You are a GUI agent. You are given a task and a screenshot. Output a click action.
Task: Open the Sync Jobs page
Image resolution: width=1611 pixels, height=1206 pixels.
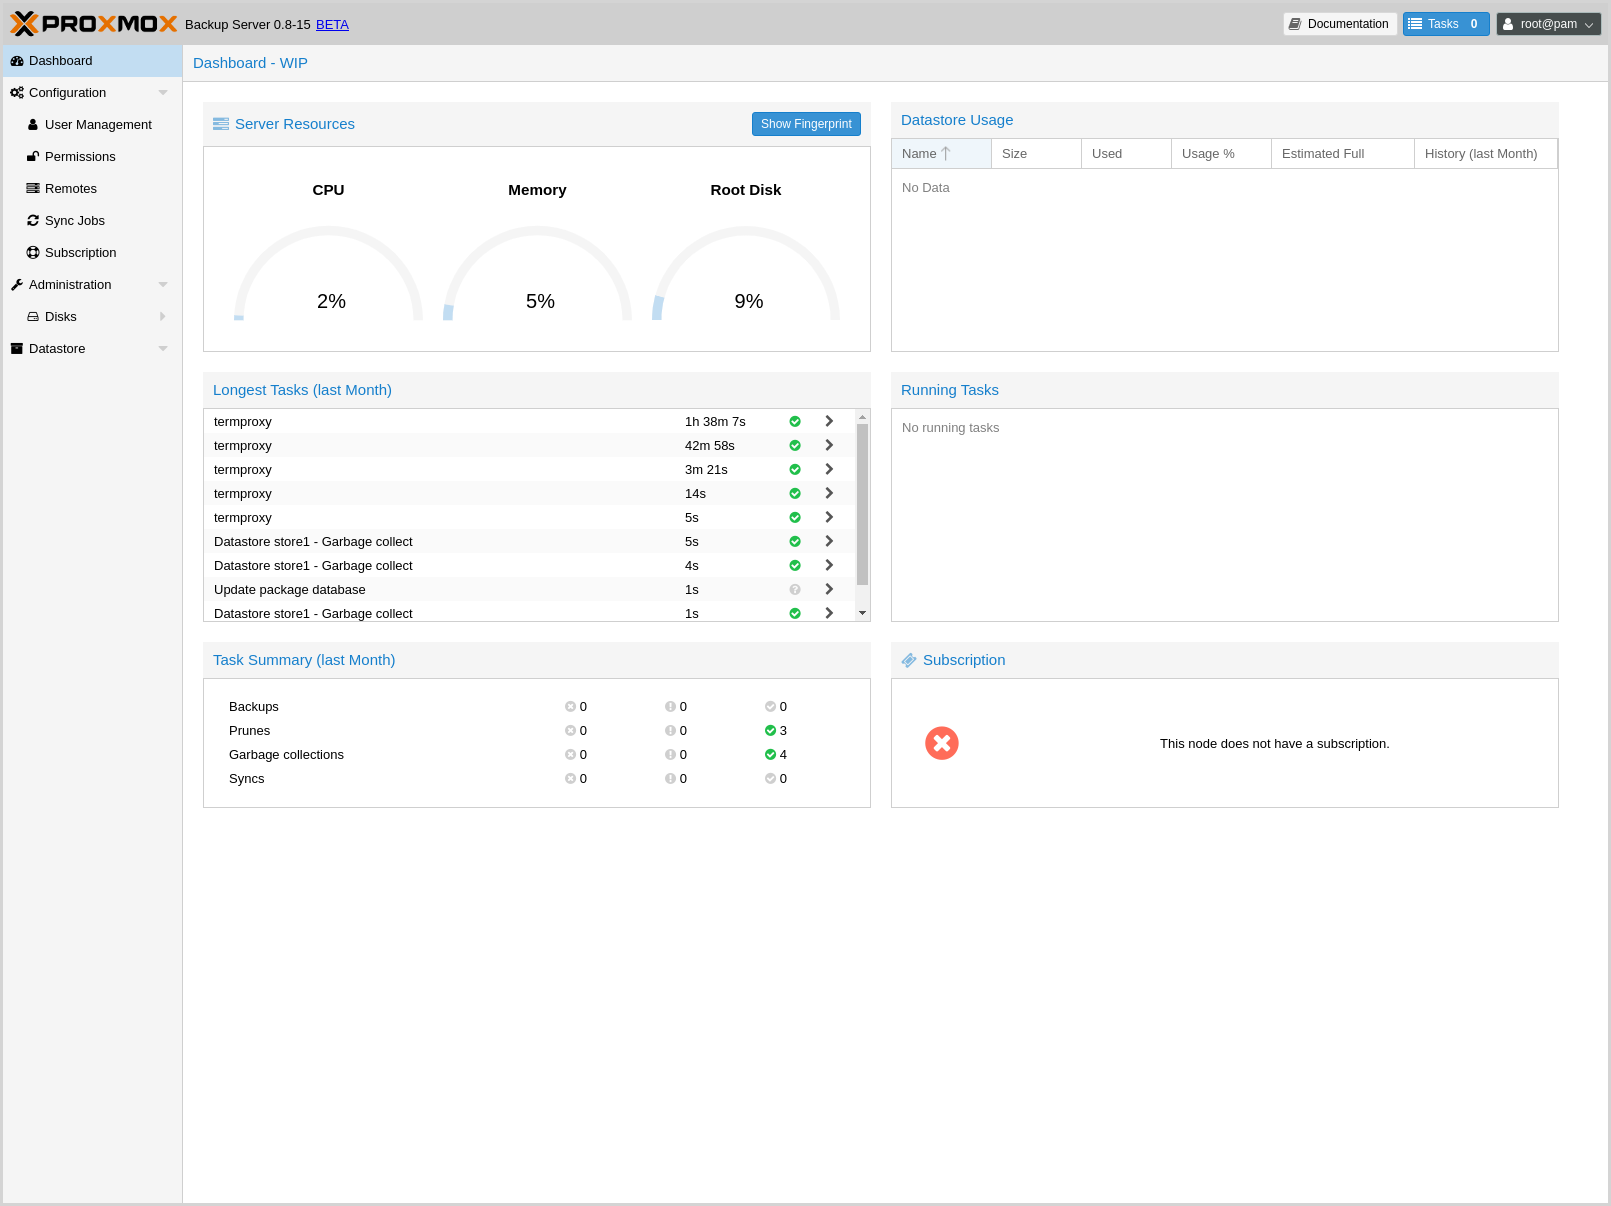tap(74, 221)
